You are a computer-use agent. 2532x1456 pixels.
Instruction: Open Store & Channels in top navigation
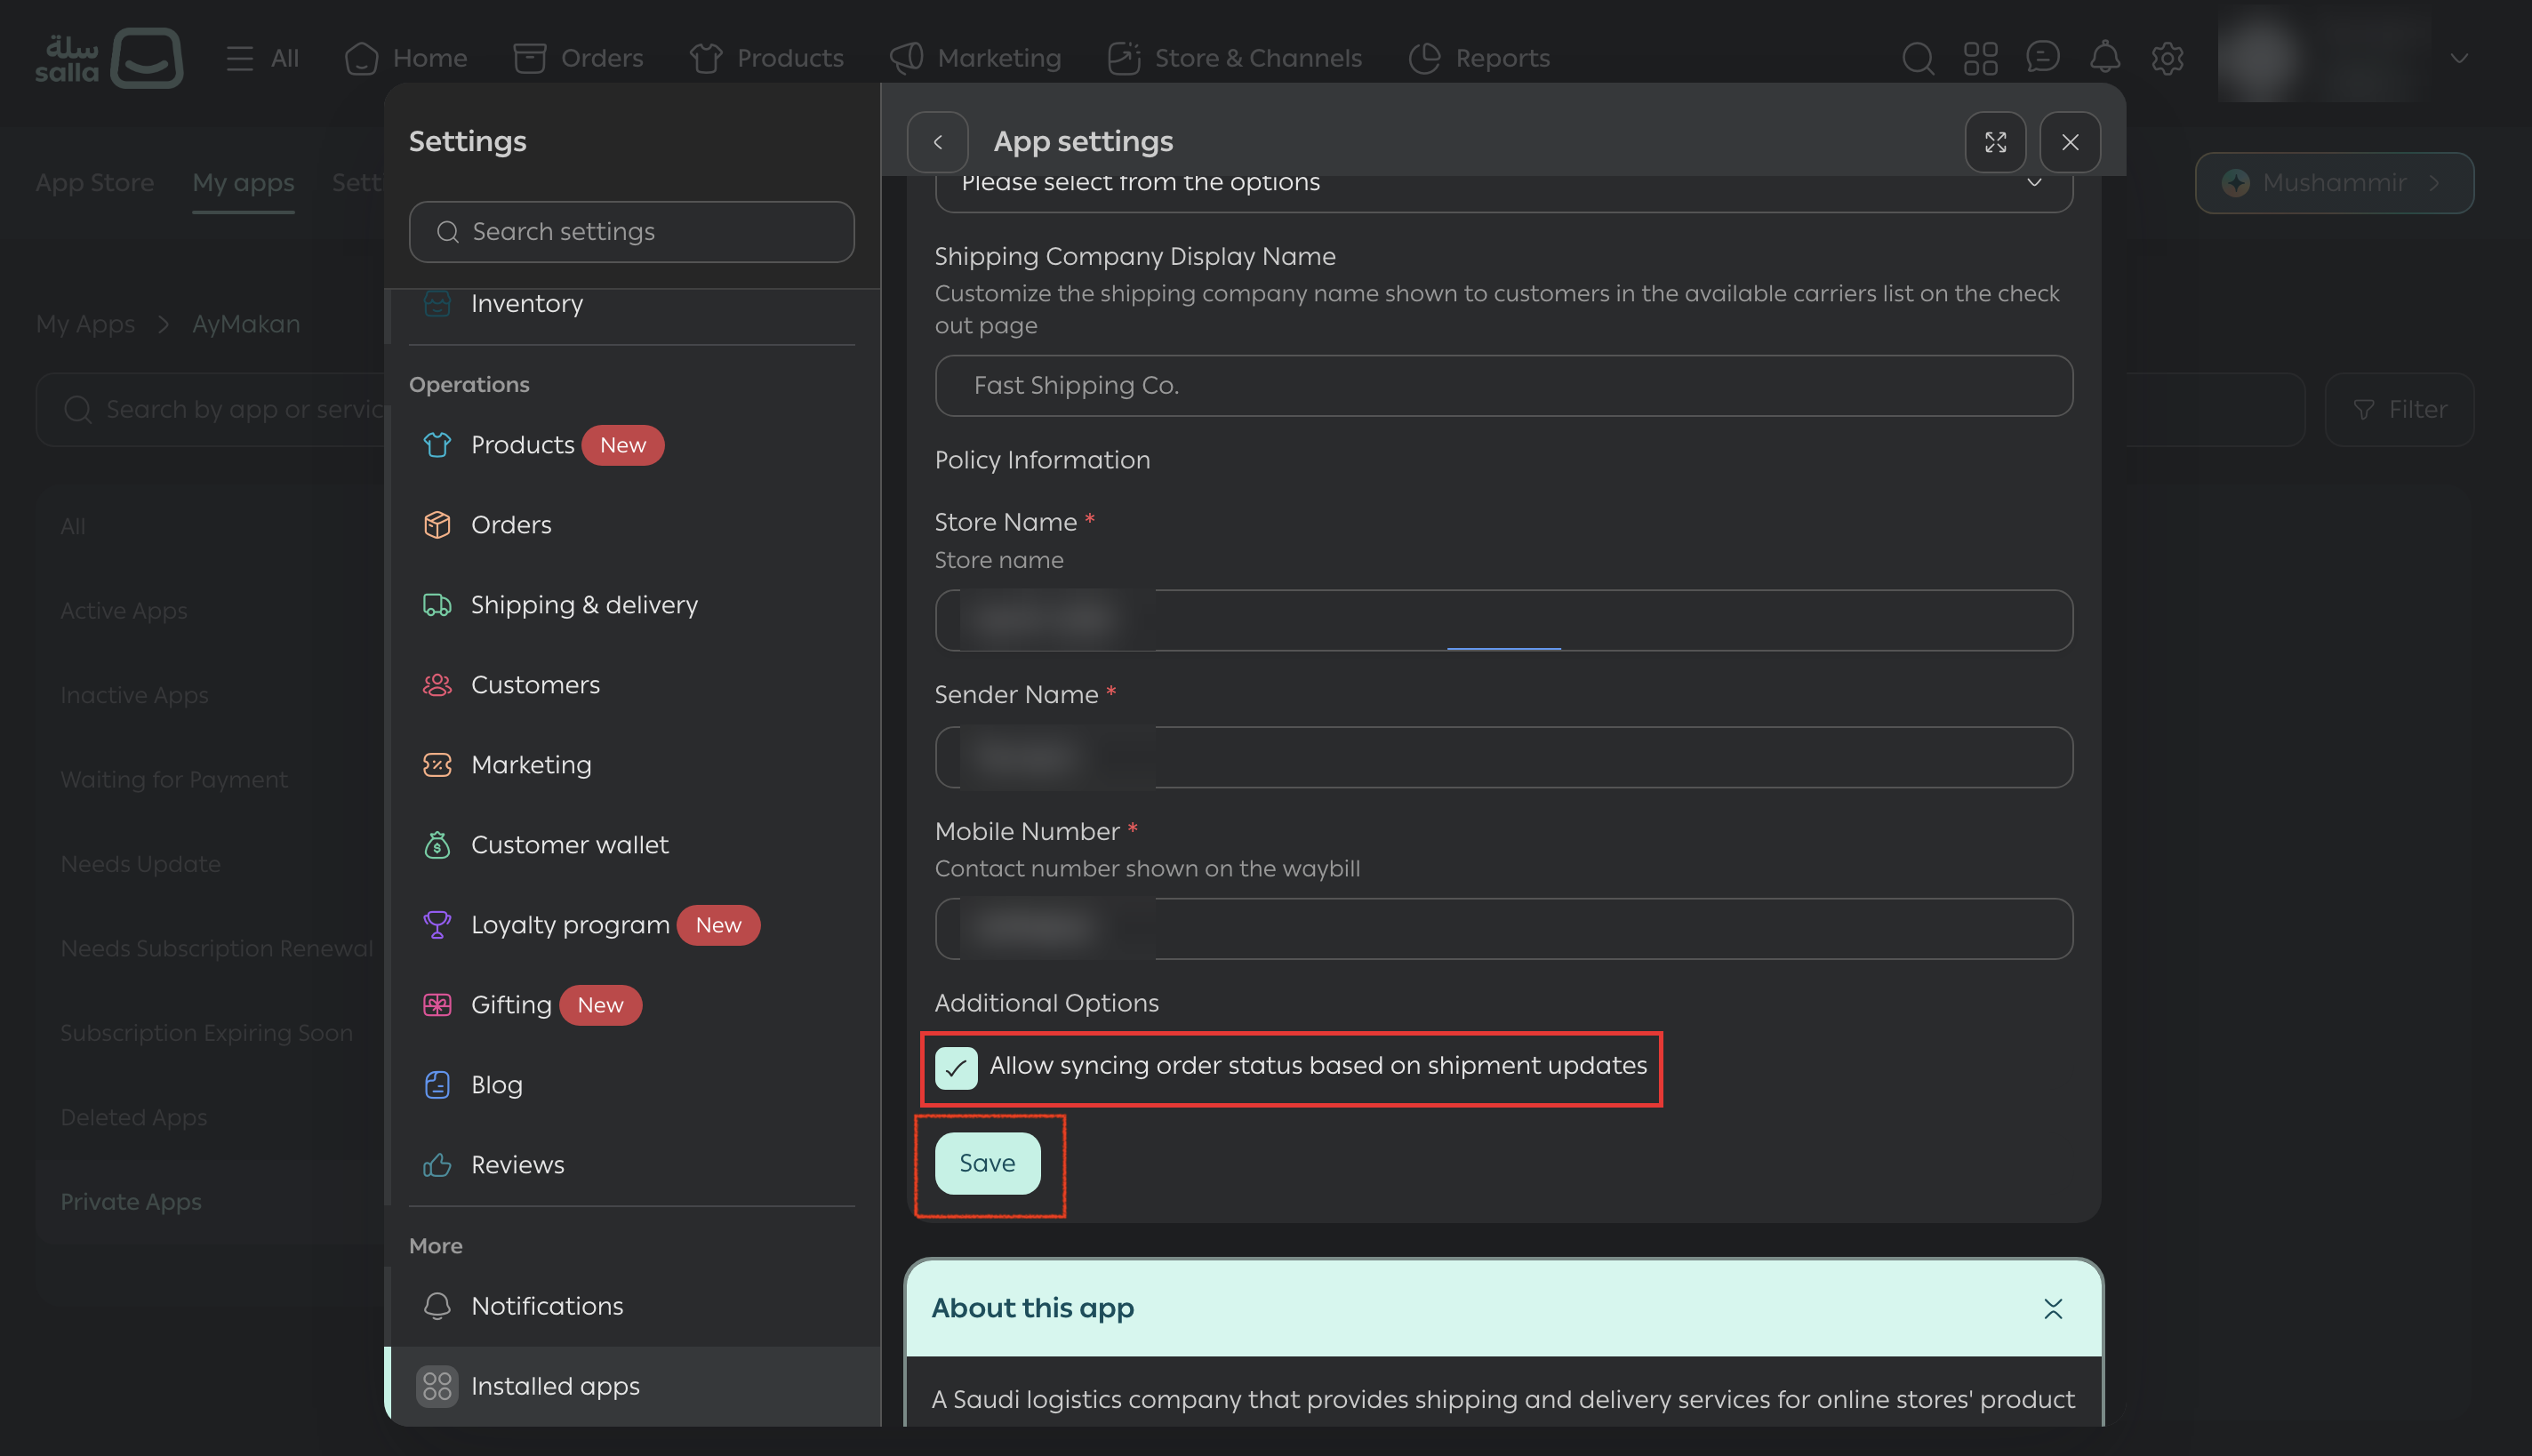tap(1234, 58)
